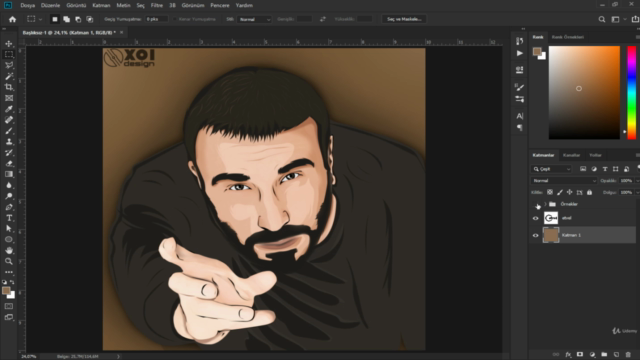This screenshot has width=640, height=360.
Task: Select the Pen tool
Action: click(x=9, y=207)
